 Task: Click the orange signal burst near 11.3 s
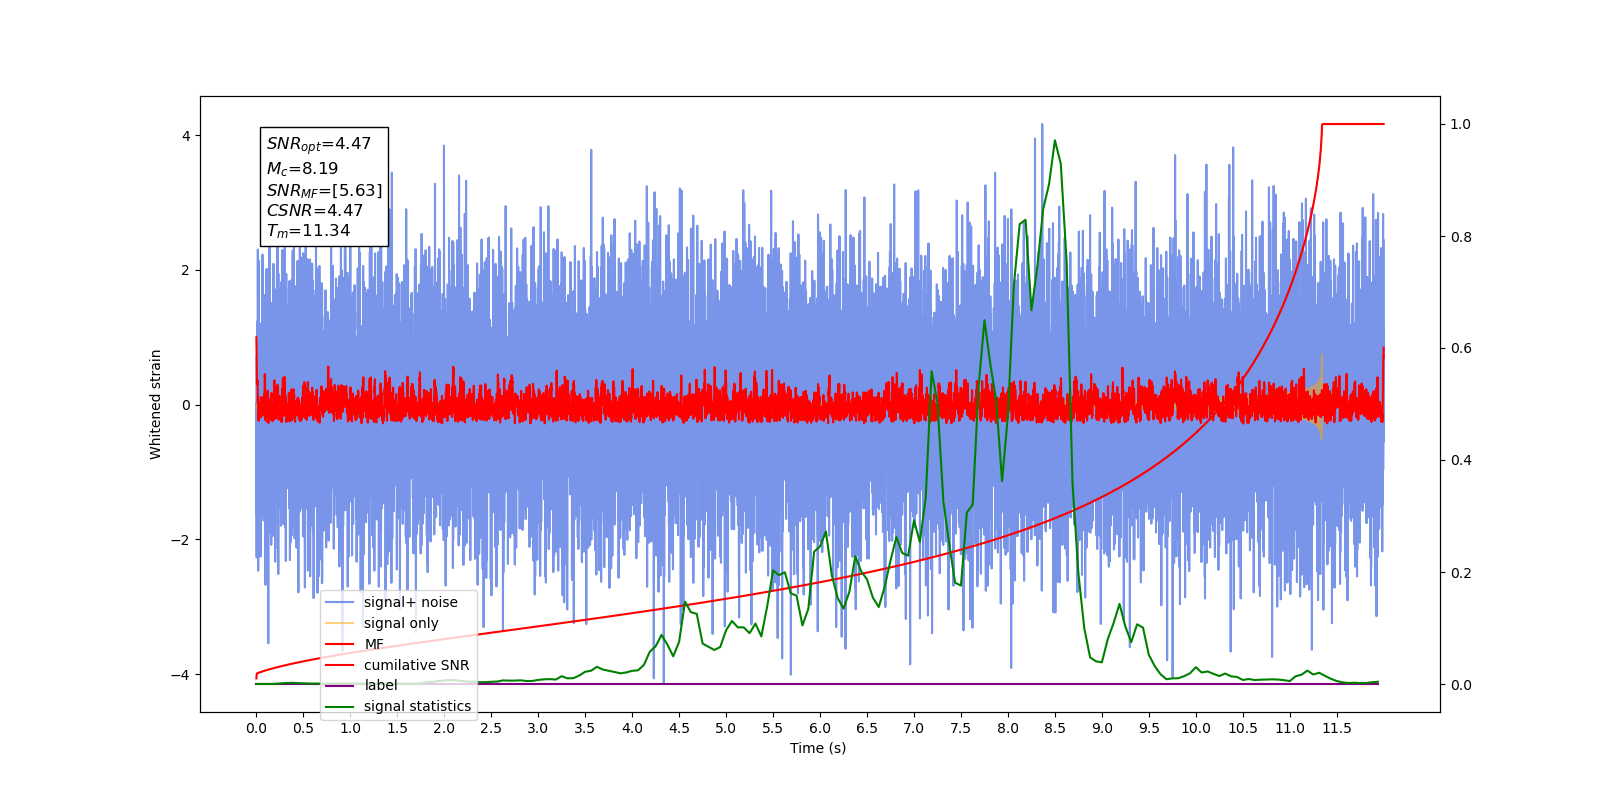tap(1321, 397)
